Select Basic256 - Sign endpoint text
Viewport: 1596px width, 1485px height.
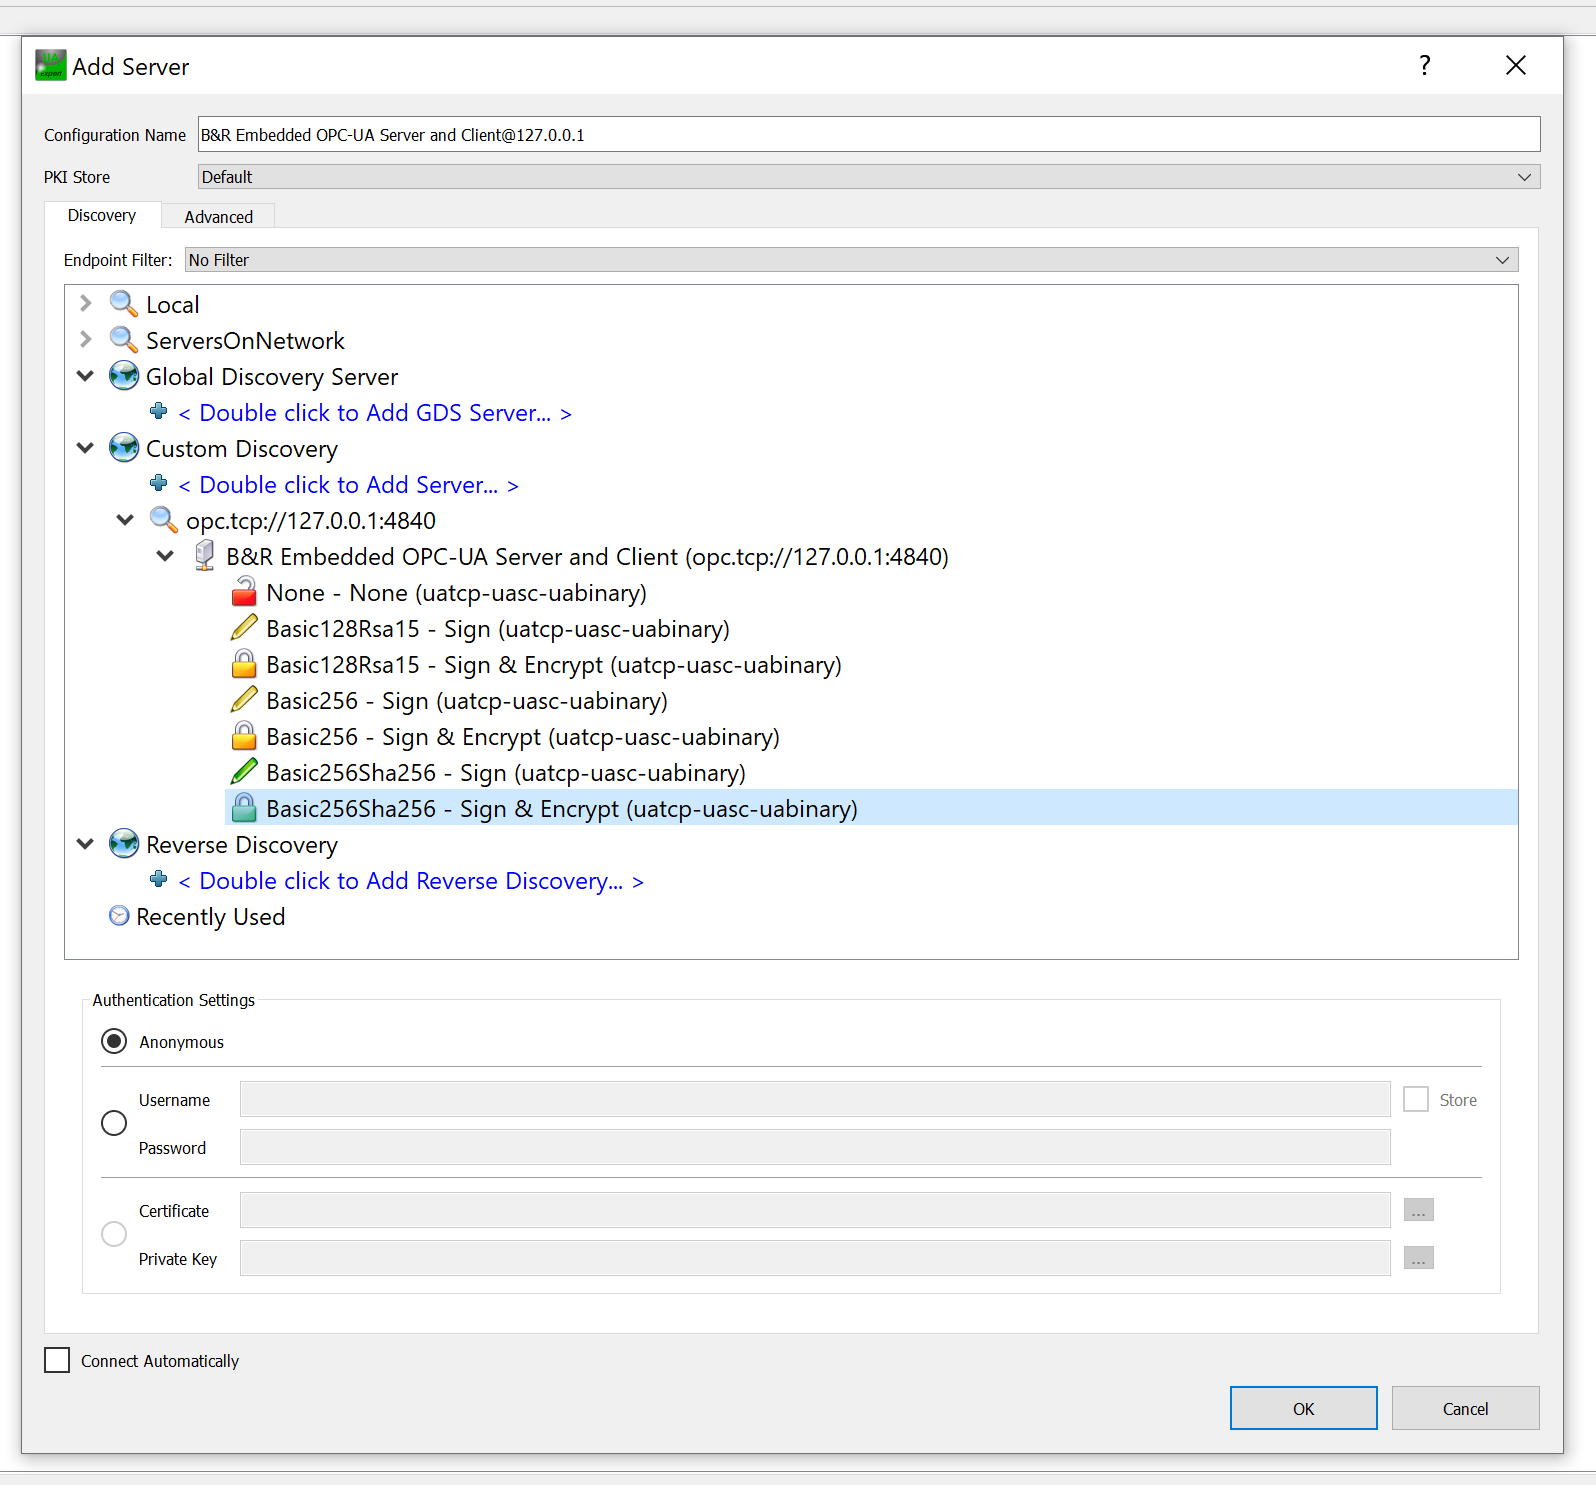point(467,701)
